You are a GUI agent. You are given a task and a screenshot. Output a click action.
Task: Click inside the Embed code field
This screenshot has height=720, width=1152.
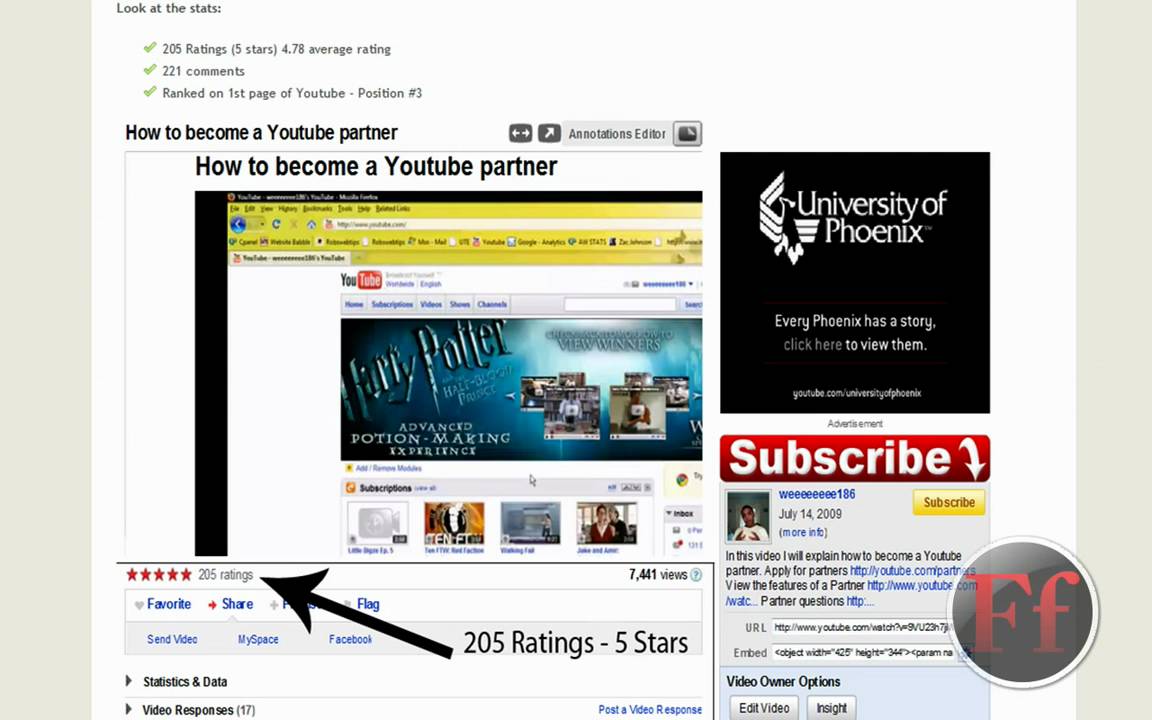click(863, 652)
